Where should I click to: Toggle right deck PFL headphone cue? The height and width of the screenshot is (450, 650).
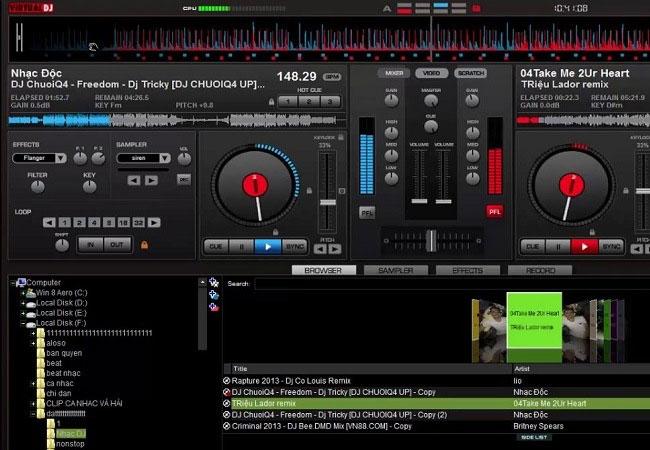click(x=495, y=212)
